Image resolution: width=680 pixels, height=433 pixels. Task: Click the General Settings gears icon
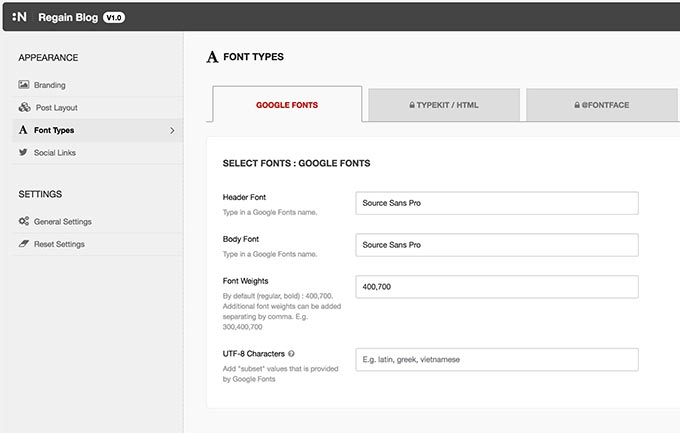pos(24,221)
